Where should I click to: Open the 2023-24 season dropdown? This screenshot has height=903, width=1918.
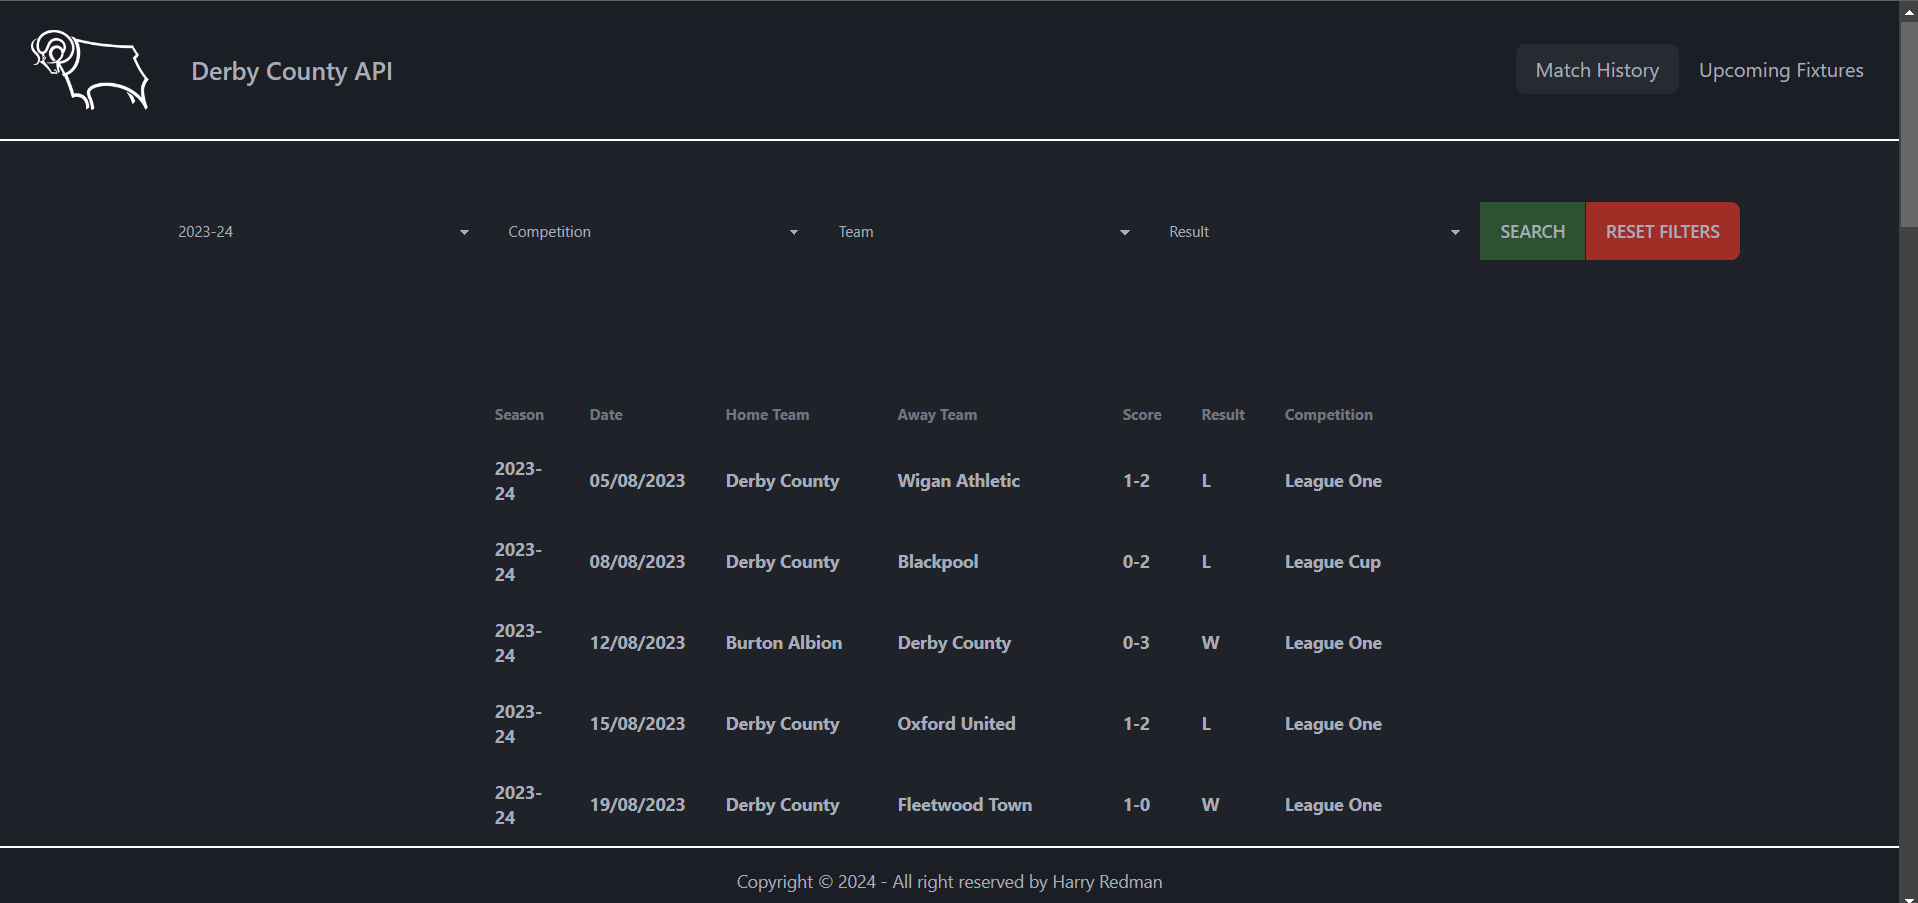point(320,231)
